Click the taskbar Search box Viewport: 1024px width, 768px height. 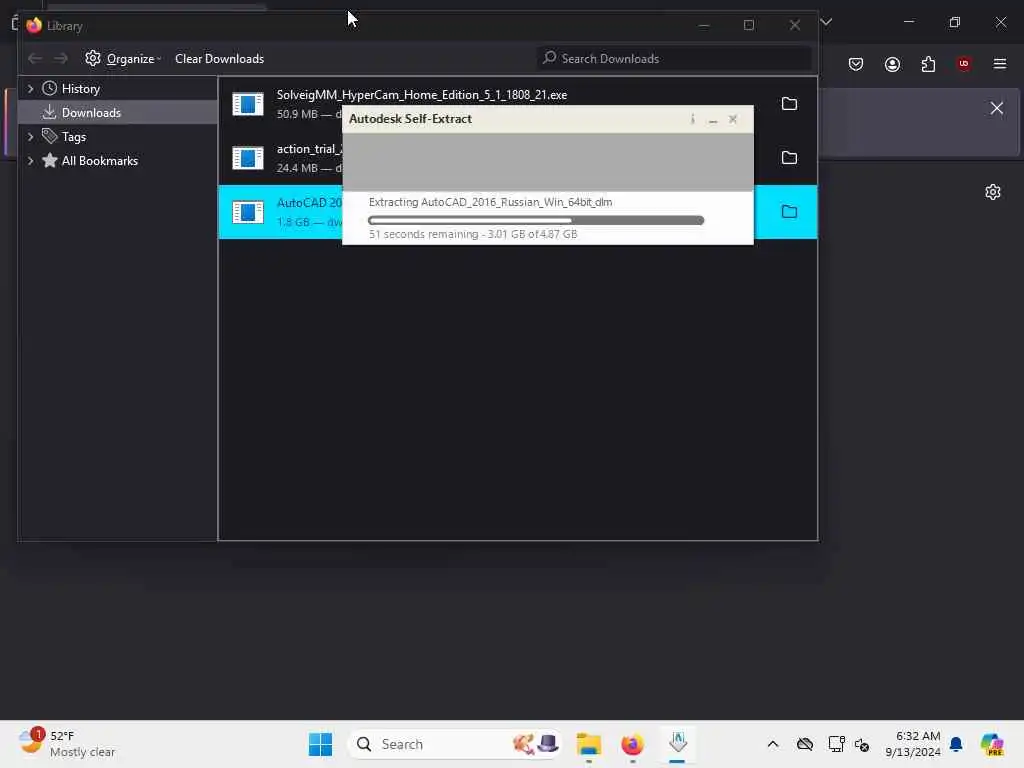[455, 744]
